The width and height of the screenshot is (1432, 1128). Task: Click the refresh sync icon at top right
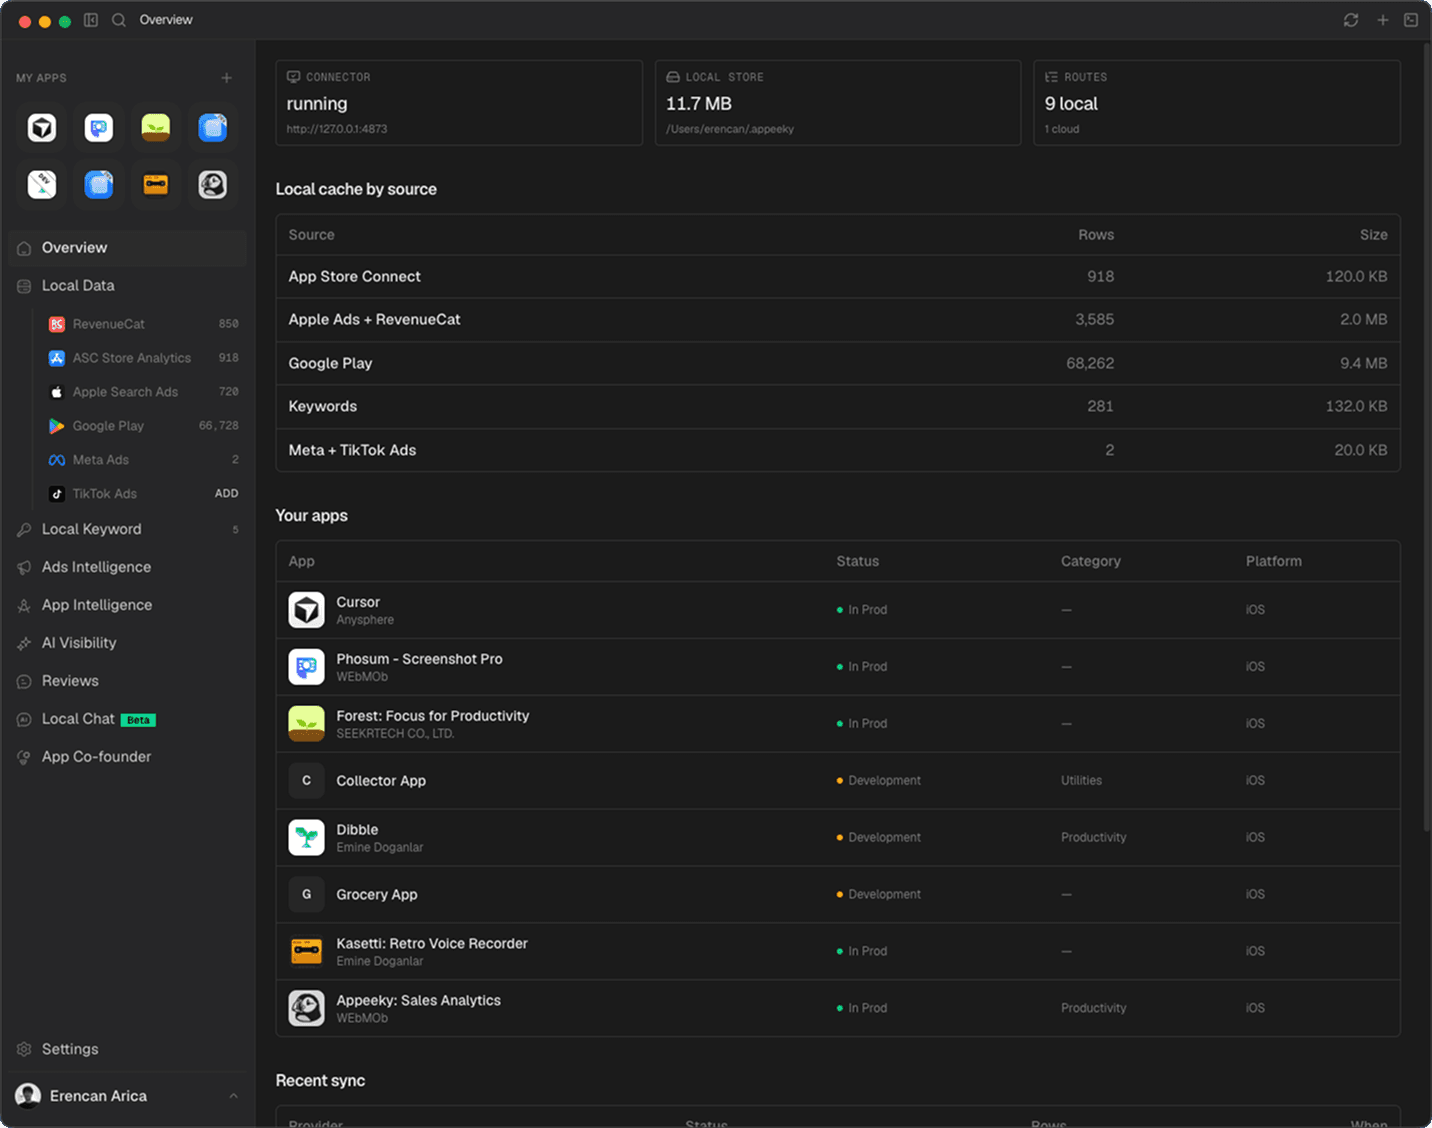point(1351,20)
